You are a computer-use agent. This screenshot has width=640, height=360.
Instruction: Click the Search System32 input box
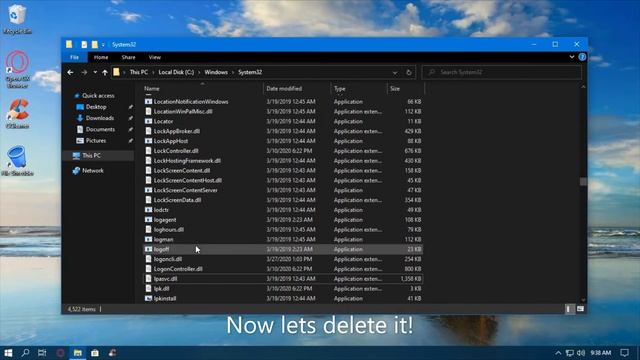502,72
